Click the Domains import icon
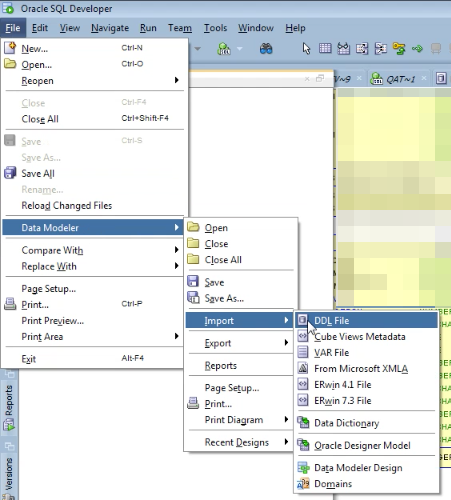Viewport: 451px width, 500px height. coord(303,483)
